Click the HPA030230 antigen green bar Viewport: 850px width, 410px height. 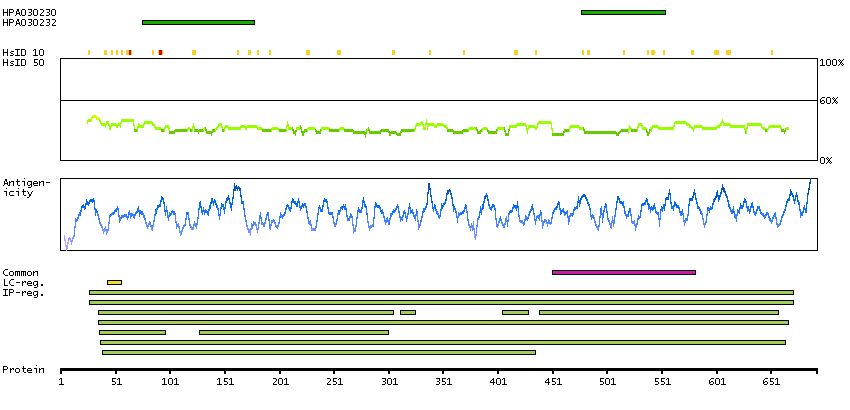(x=622, y=12)
